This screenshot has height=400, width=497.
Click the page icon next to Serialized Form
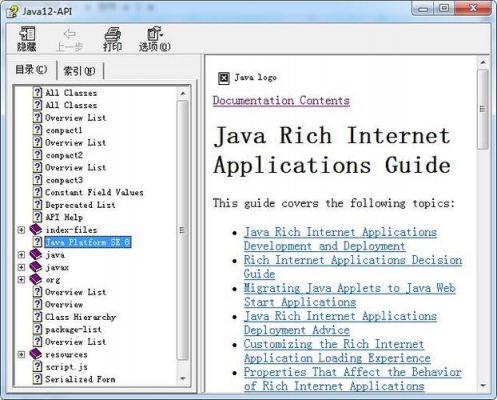pos(38,379)
